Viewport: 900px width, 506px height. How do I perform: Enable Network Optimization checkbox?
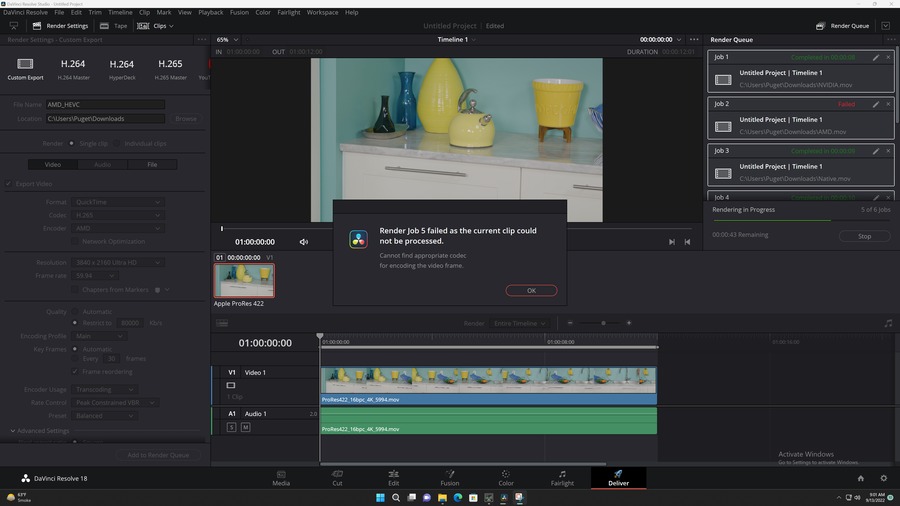[x=75, y=242]
